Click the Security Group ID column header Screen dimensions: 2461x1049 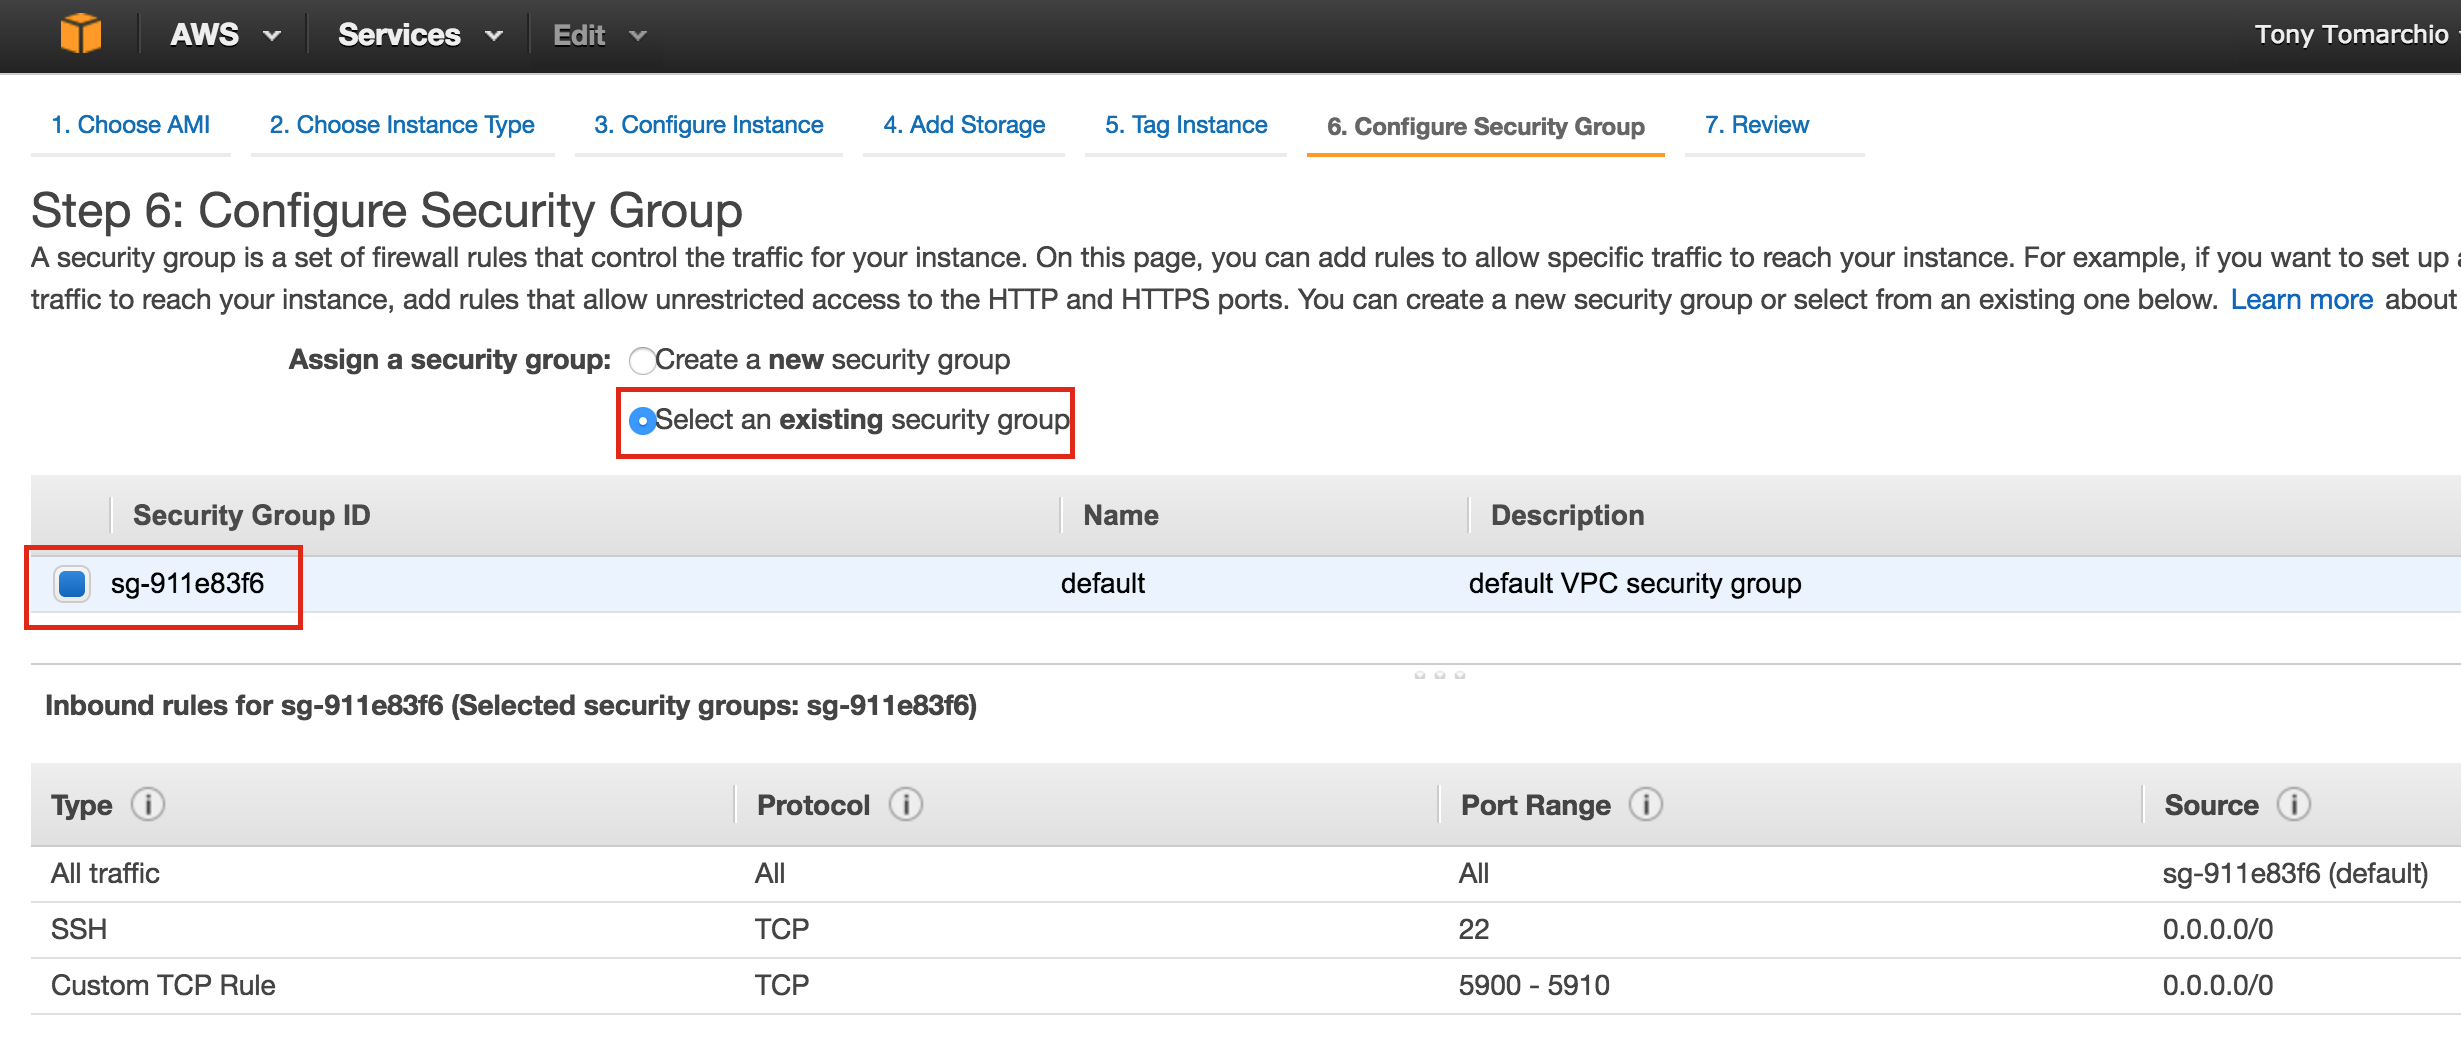252,515
